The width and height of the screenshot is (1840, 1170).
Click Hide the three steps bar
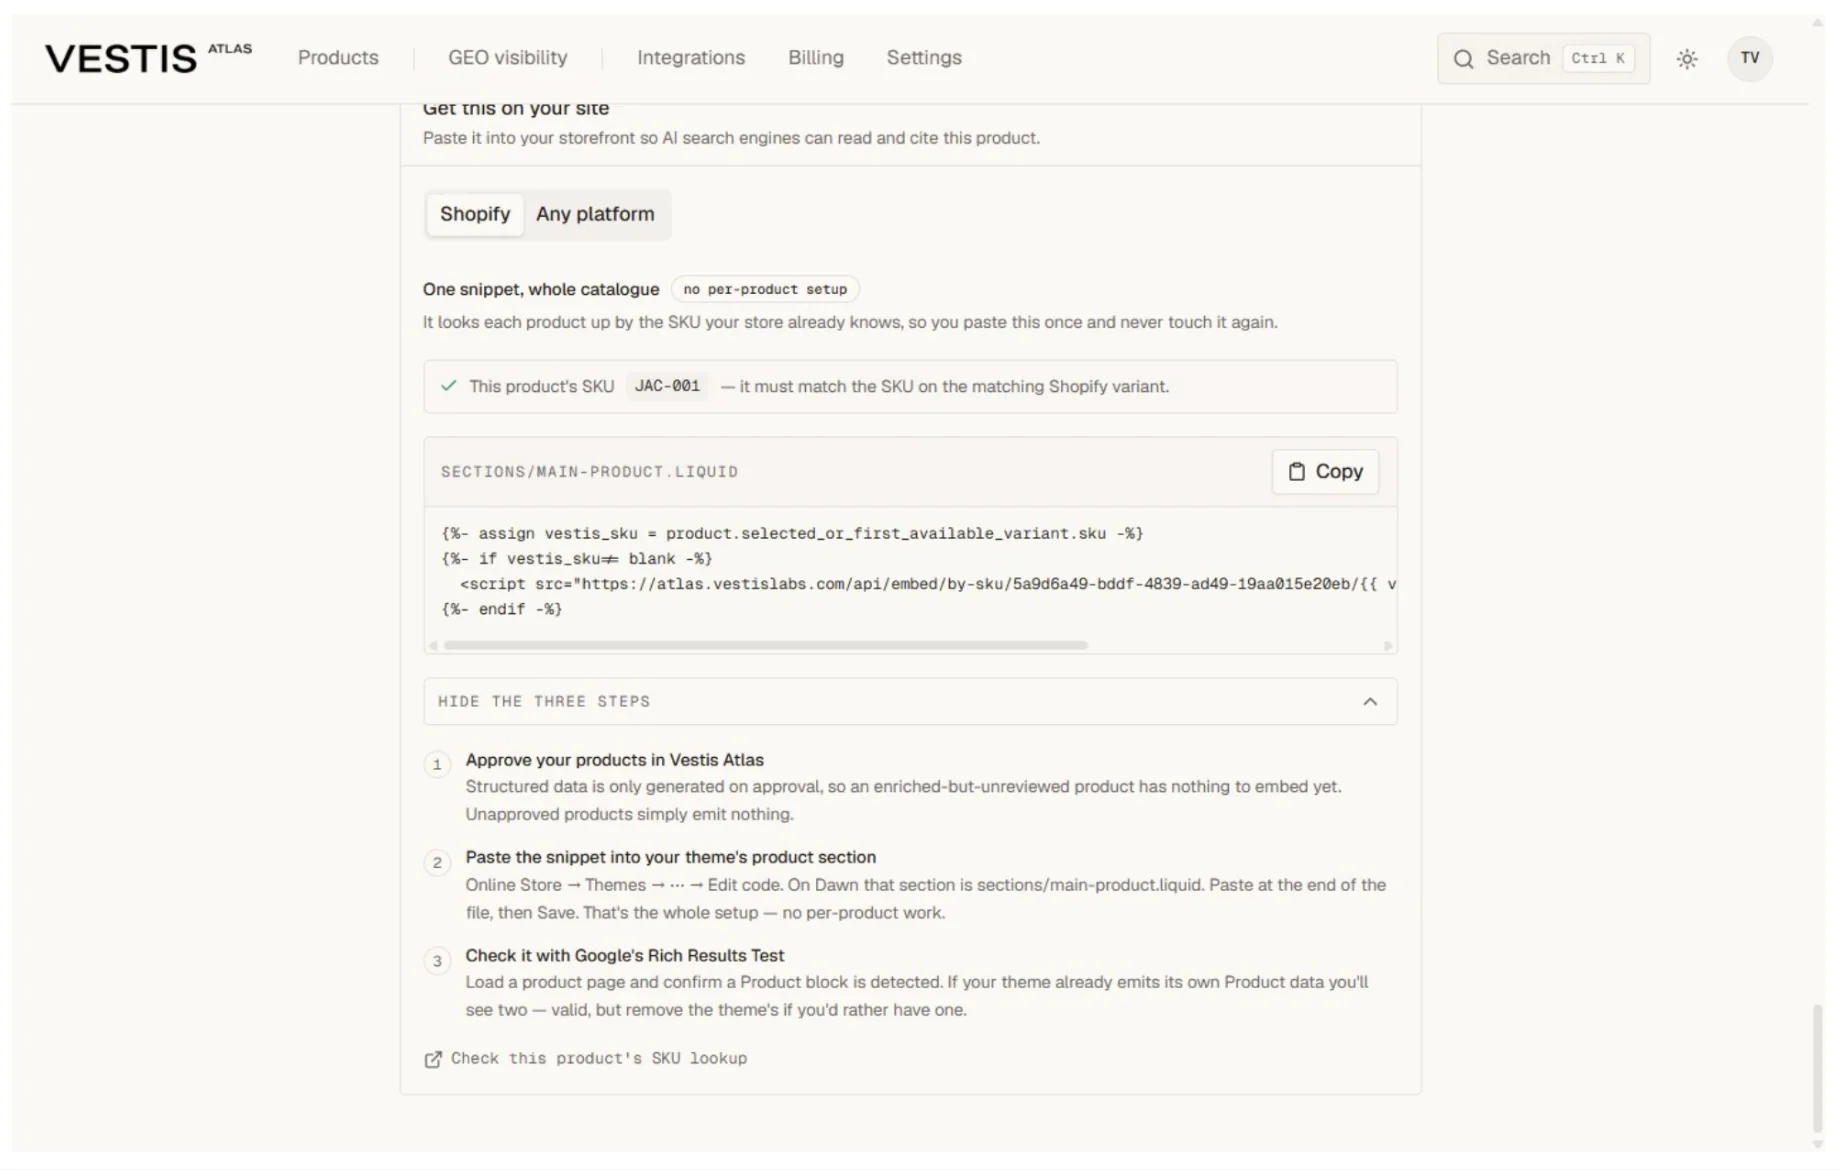click(x=910, y=702)
